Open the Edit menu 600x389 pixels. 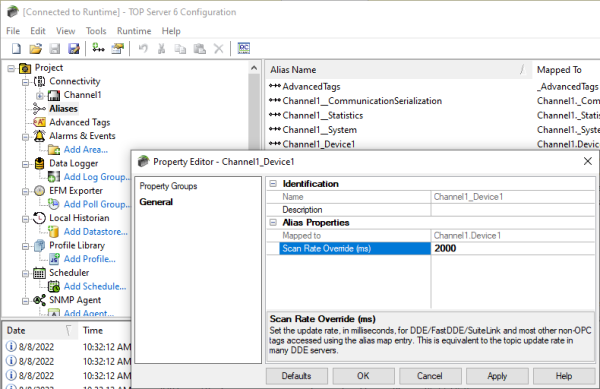(38, 31)
